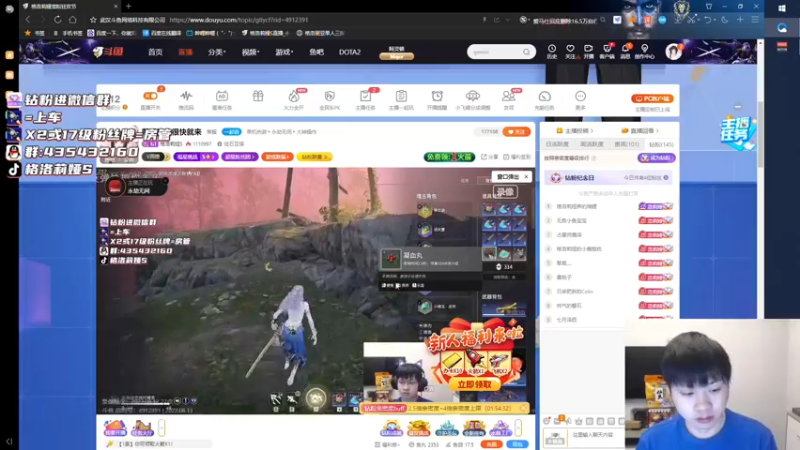Expand the 游戏 dropdown menu
Image resolution: width=800 pixels, height=450 pixels.
284,52
